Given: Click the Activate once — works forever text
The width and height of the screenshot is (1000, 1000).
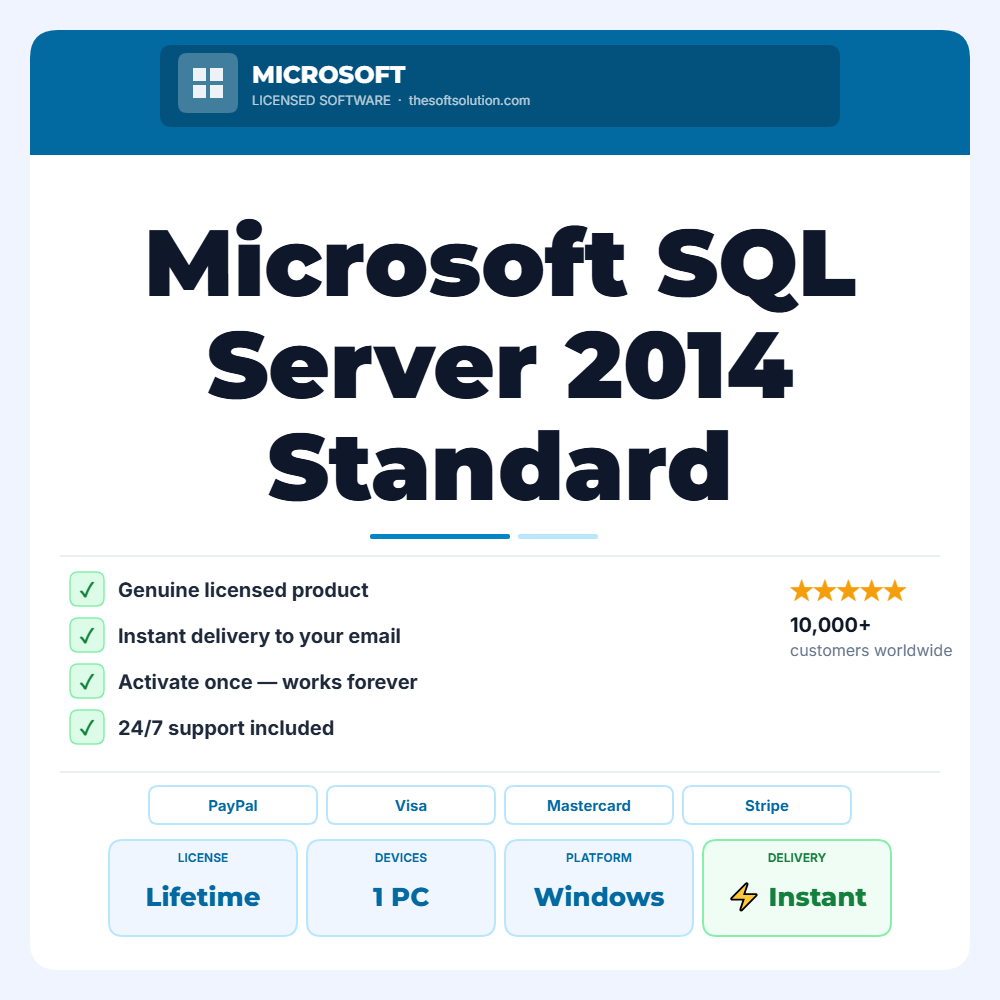Looking at the screenshot, I should [x=268, y=682].
